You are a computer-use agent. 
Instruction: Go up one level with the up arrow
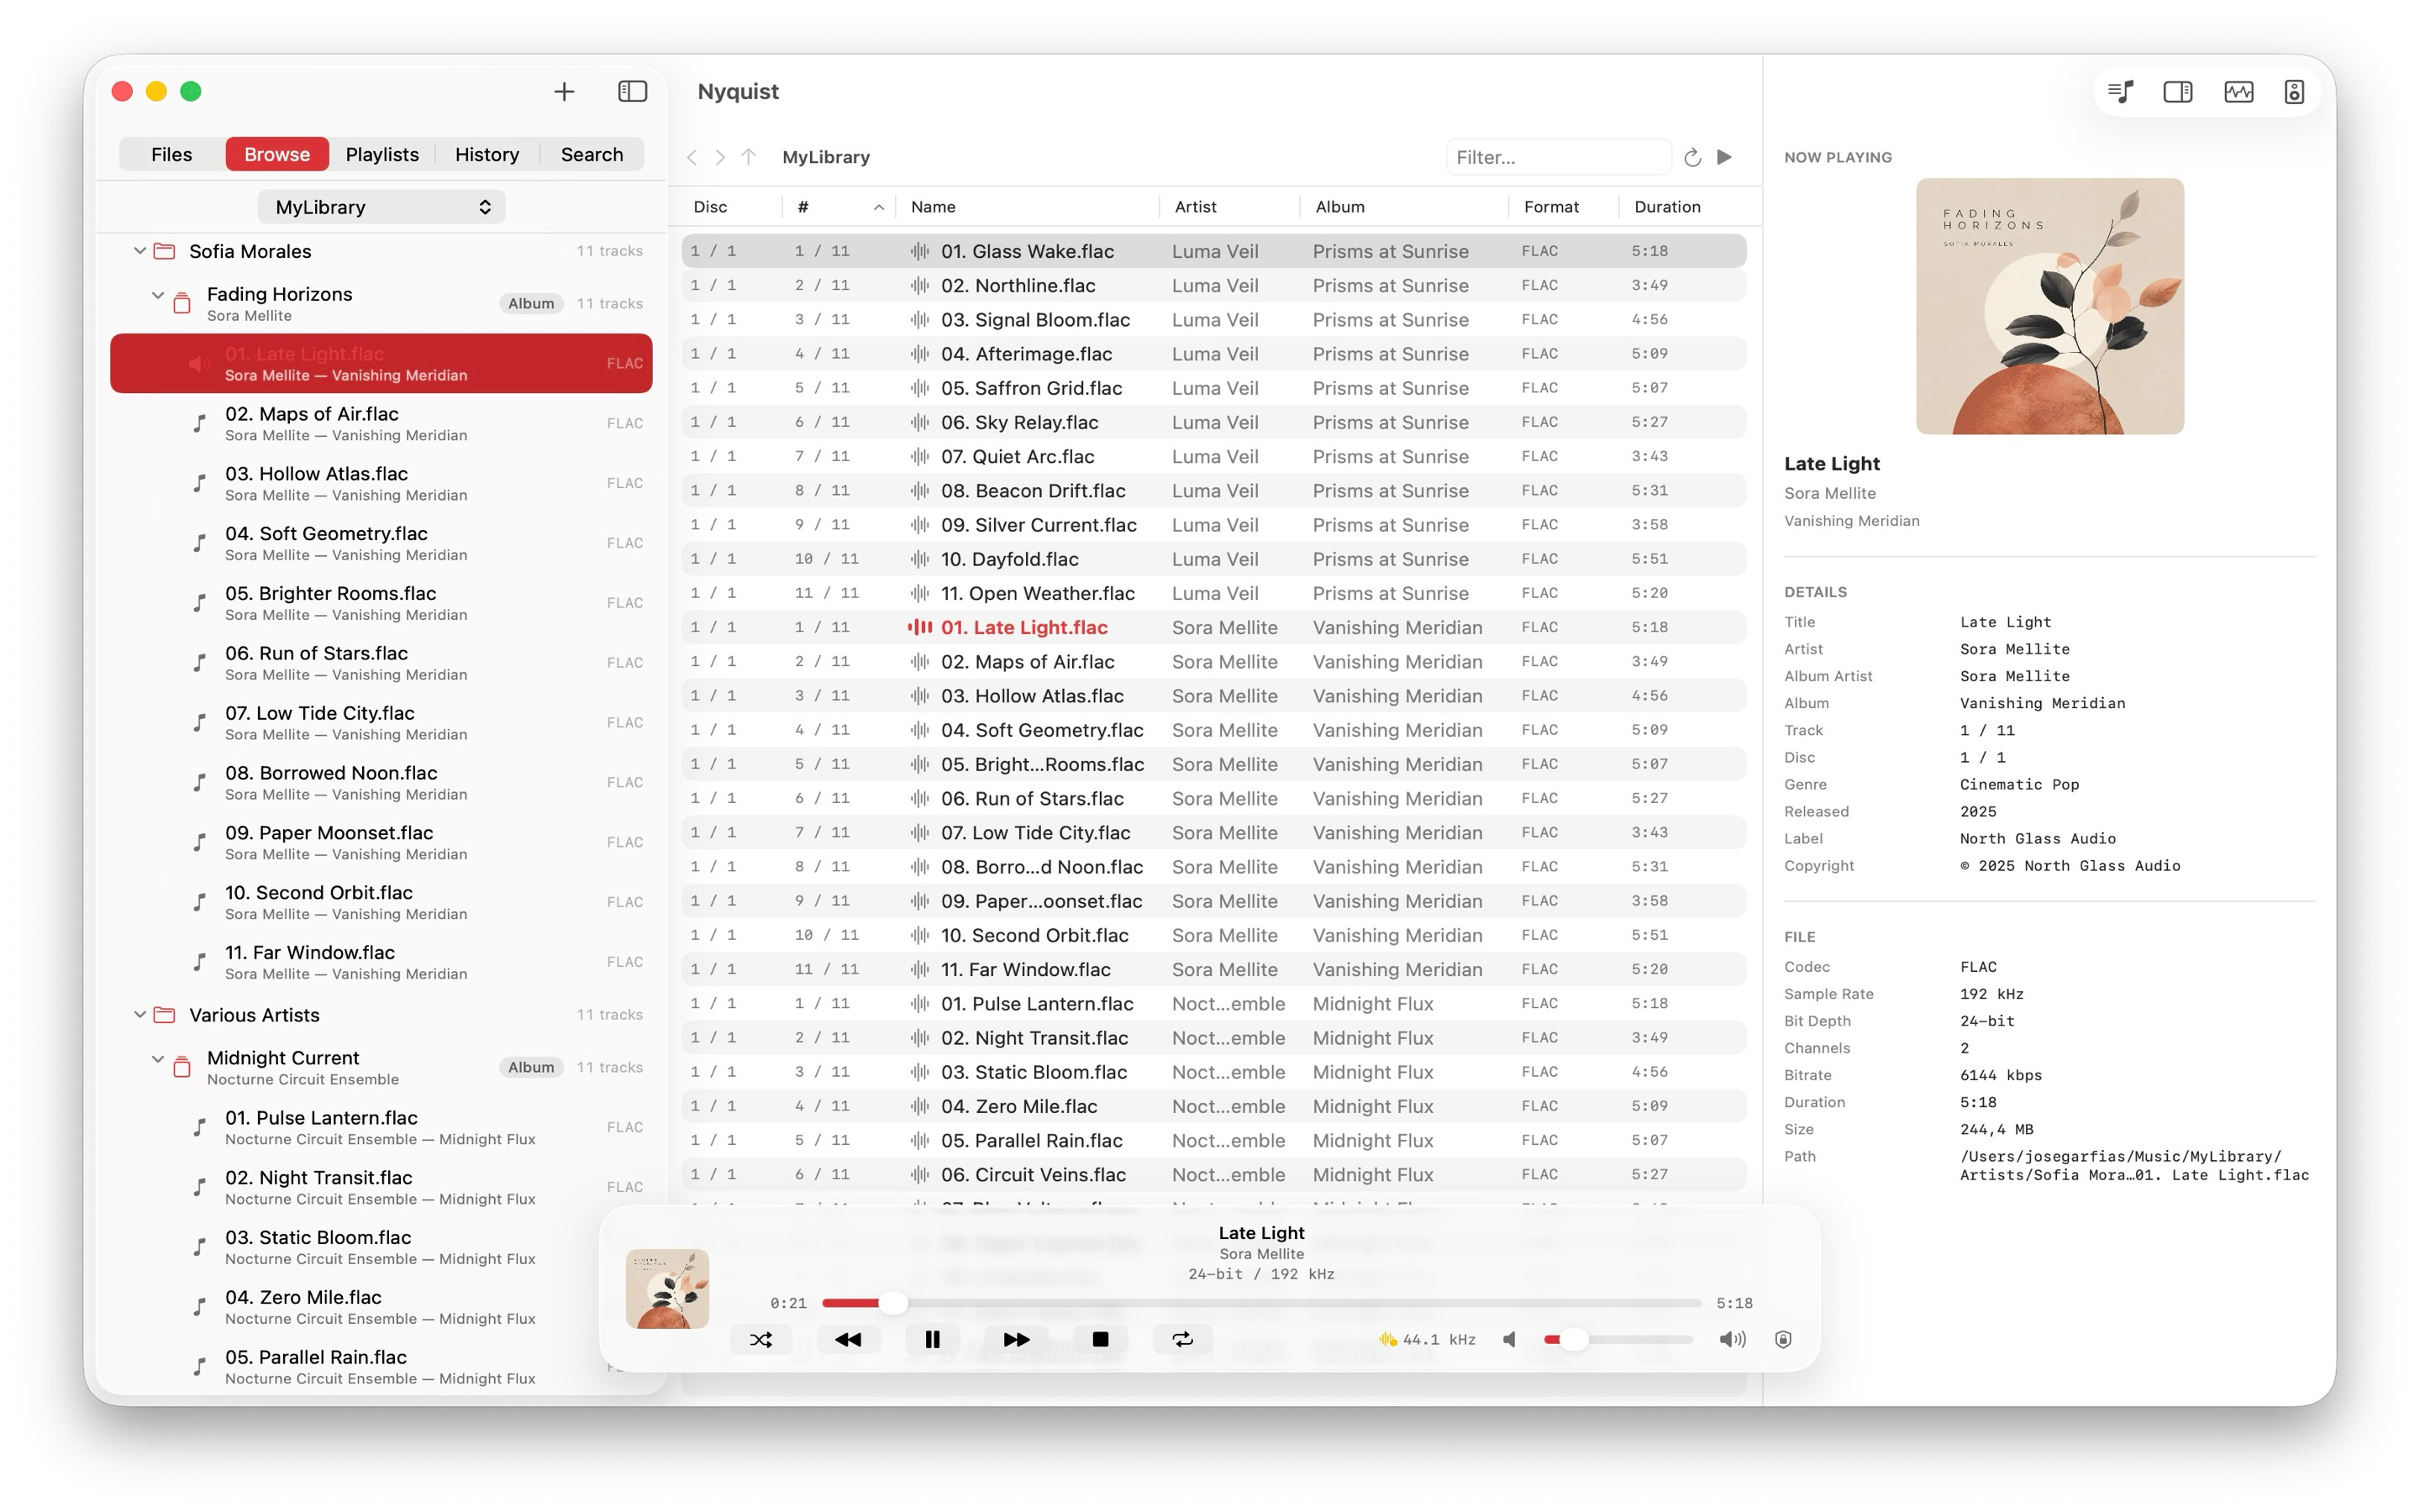tap(748, 157)
